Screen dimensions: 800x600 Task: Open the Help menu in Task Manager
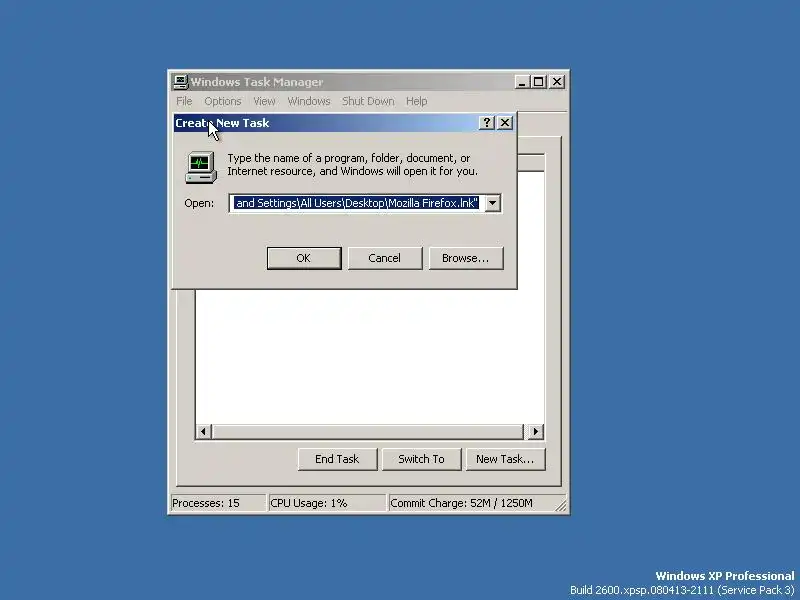coord(416,101)
